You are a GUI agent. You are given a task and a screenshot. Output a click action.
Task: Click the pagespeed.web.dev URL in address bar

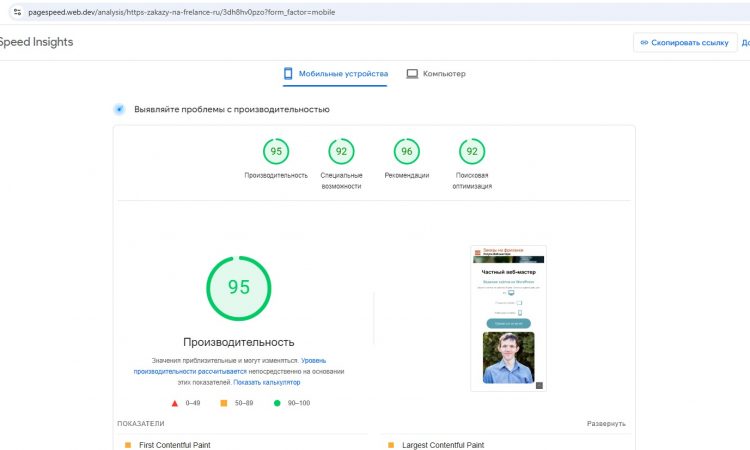[x=181, y=12]
